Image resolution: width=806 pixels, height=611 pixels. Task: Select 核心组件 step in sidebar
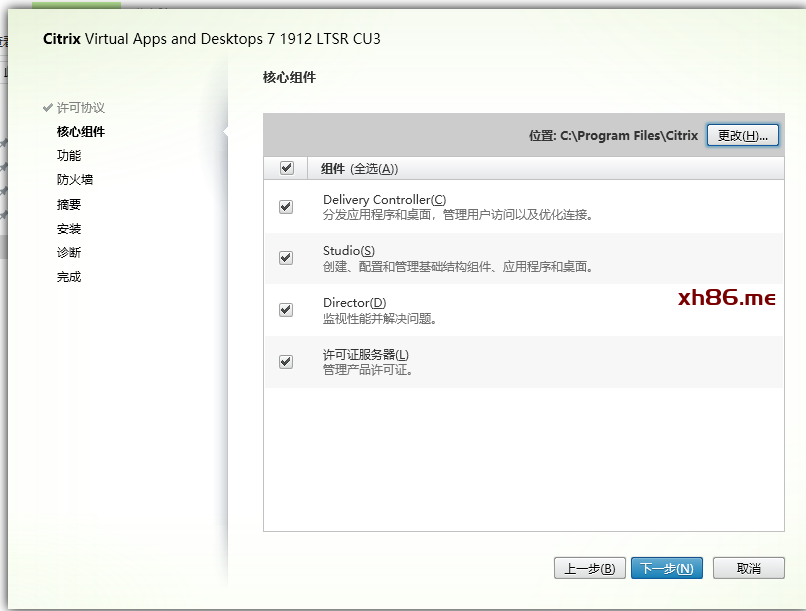(81, 132)
